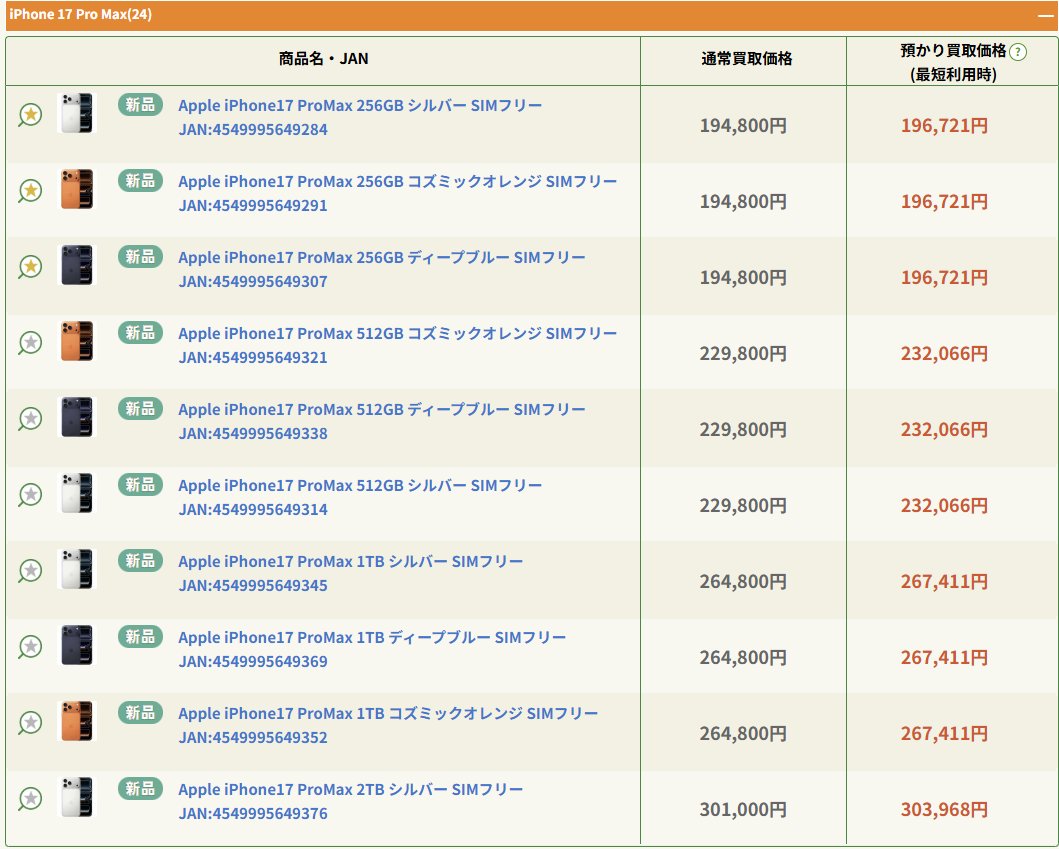Select JAN:4549995649338 text
The width and height of the screenshot is (1059, 849).
point(253,434)
